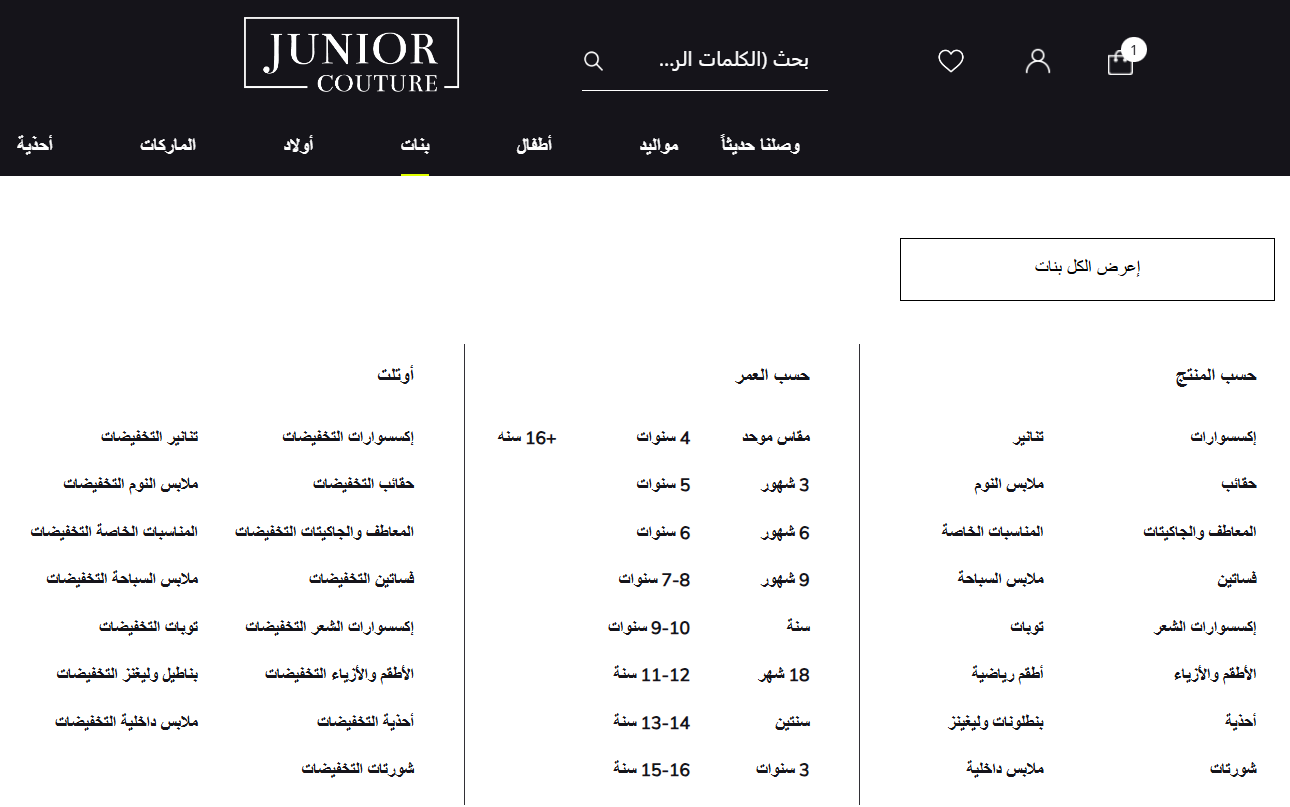Open تنانير category link

(x=1029, y=437)
